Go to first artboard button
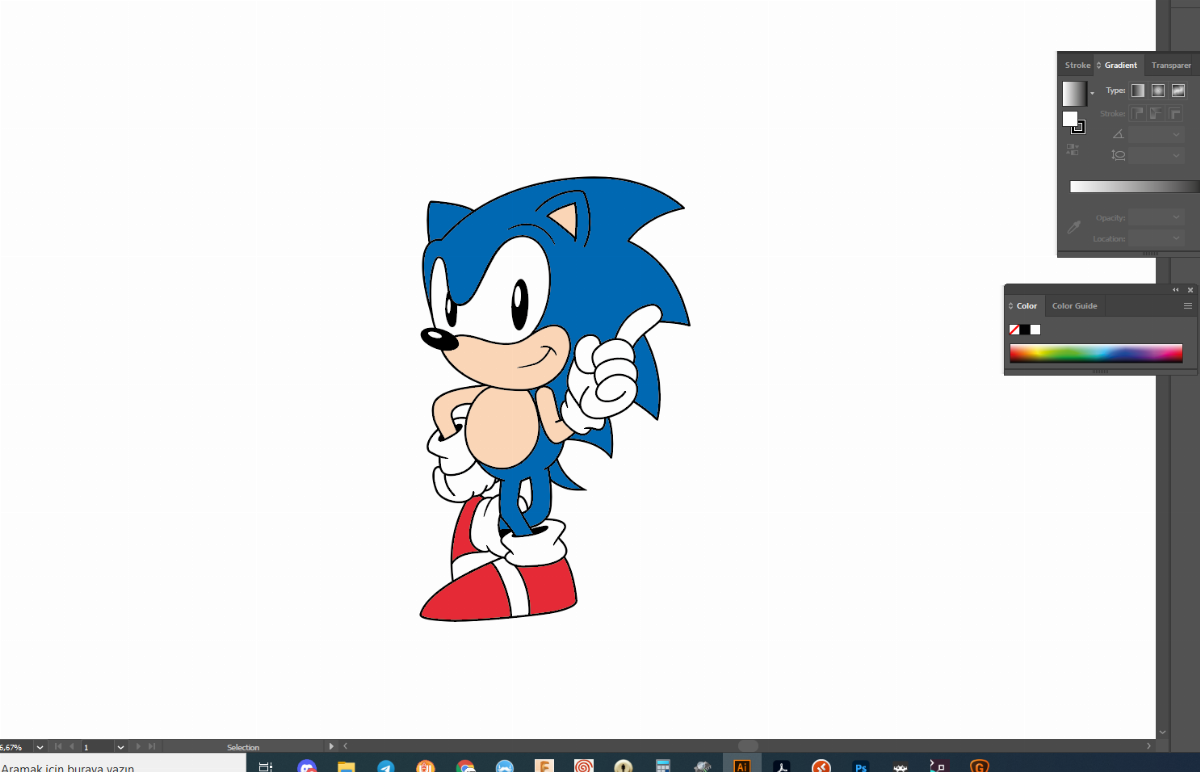The image size is (1200, 772). (58, 747)
